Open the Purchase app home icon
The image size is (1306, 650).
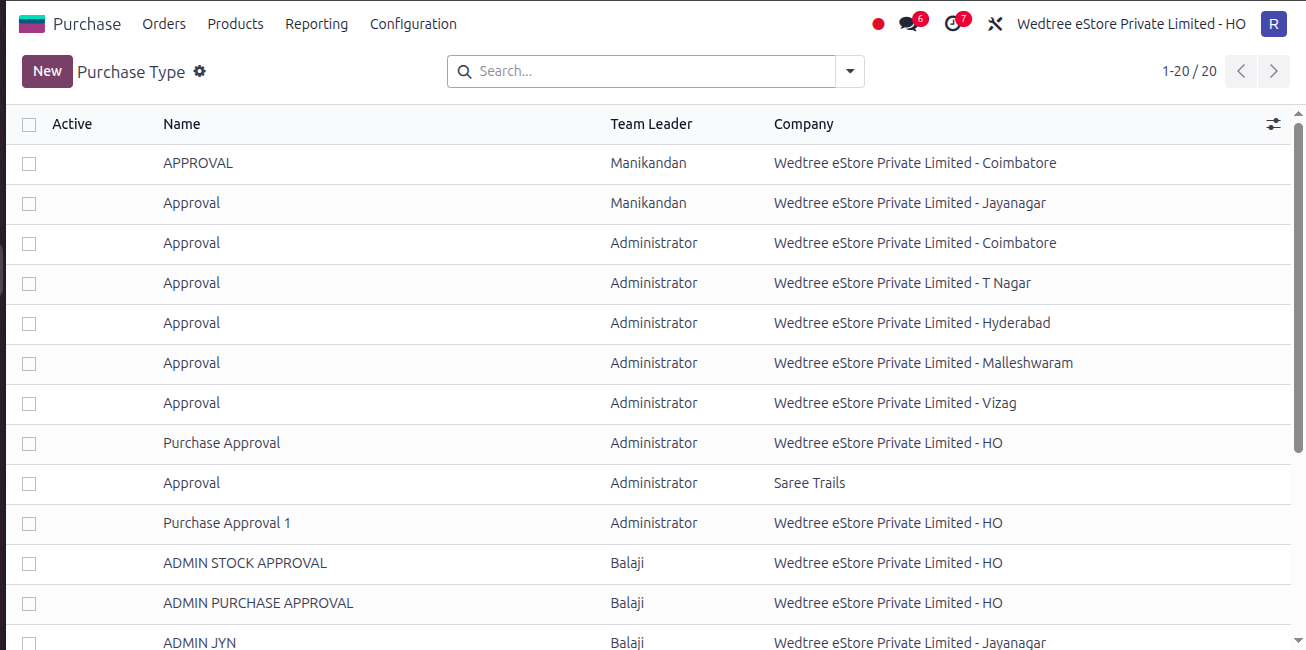pos(32,24)
